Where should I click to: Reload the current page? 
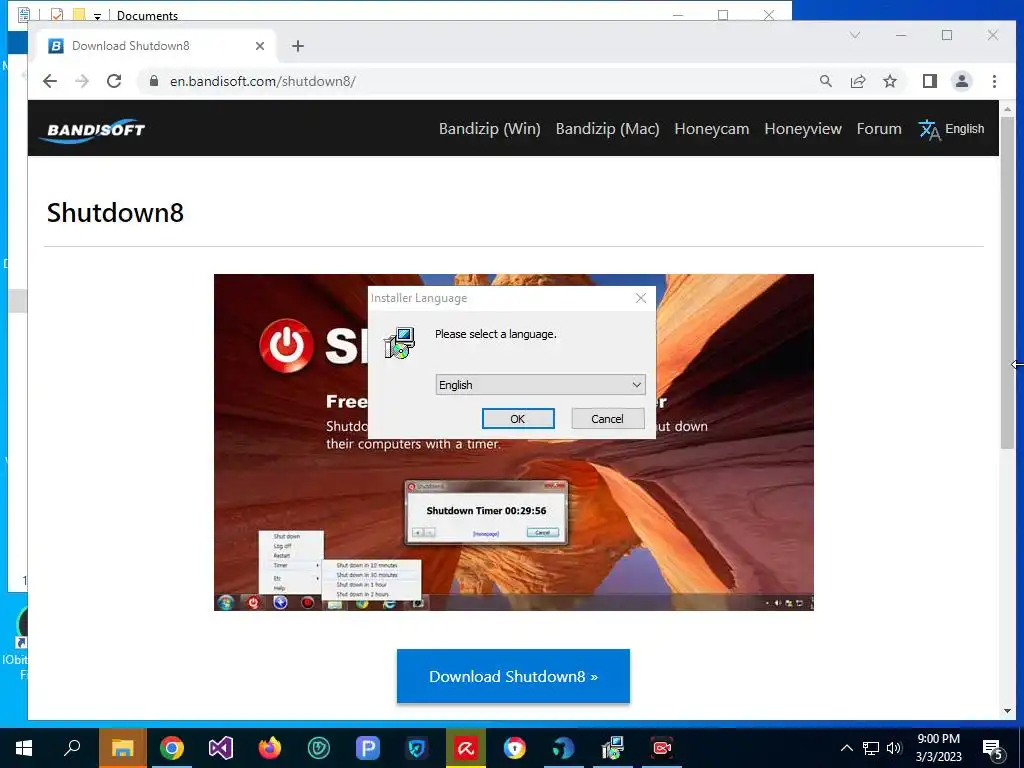pos(114,81)
